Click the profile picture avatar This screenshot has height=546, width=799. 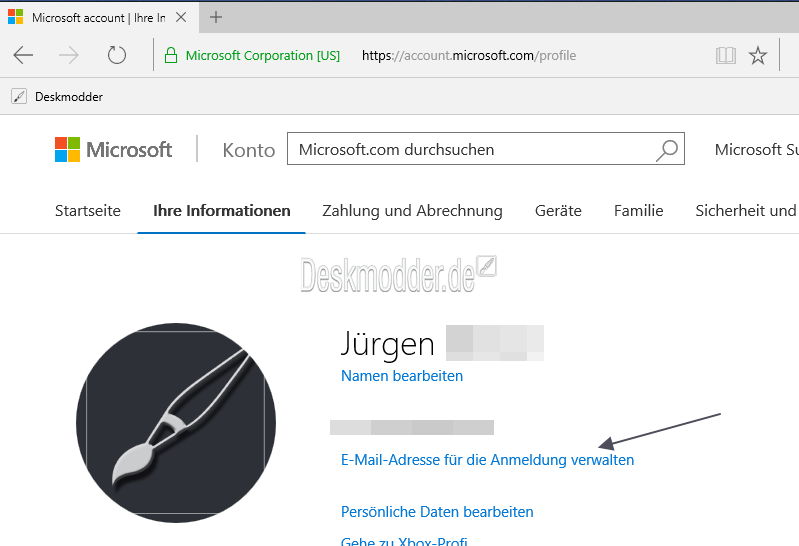176,423
